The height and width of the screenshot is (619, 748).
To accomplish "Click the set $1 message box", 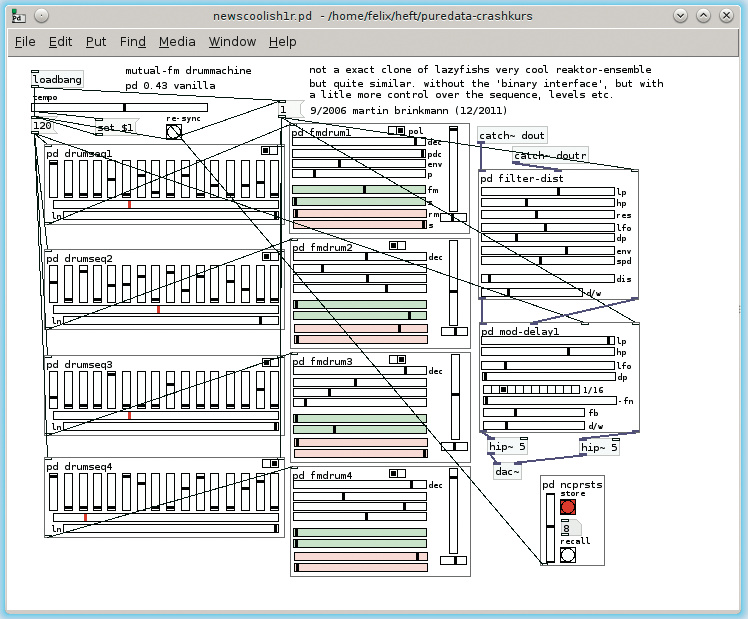I will coord(117,127).
